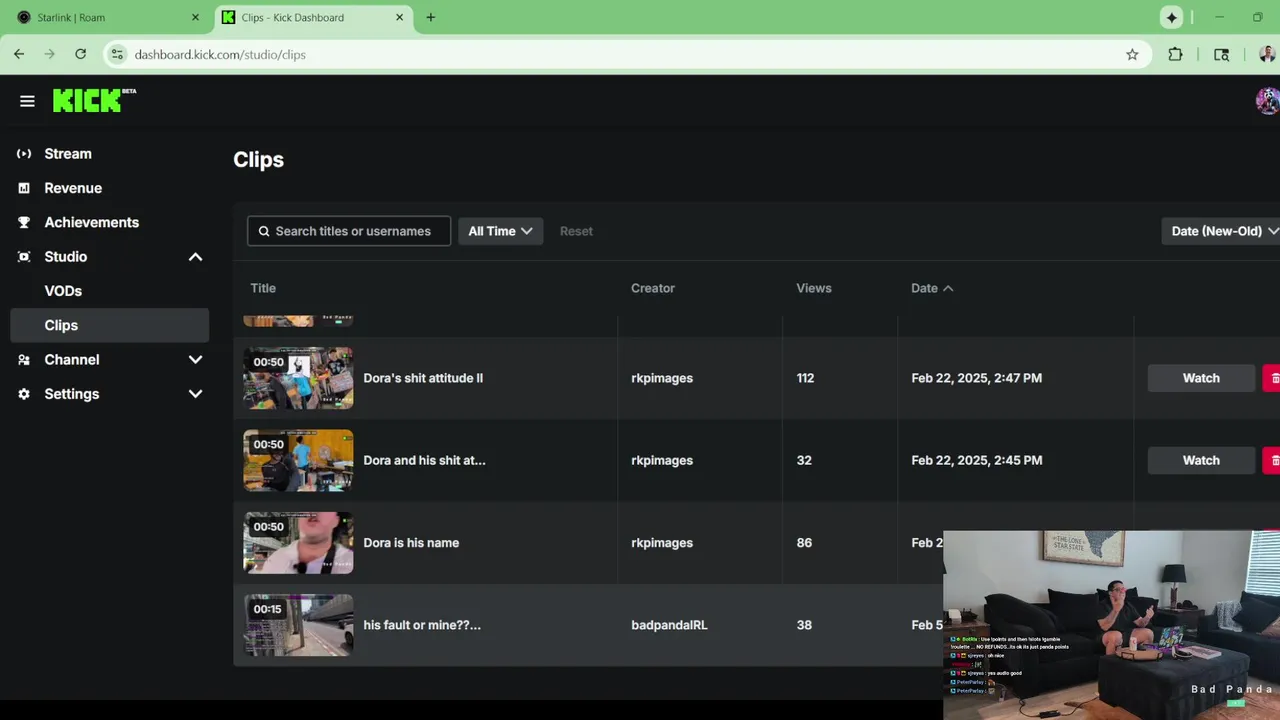Image resolution: width=1280 pixels, height=720 pixels.
Task: Click the Revenue sidebar icon
Action: point(24,188)
